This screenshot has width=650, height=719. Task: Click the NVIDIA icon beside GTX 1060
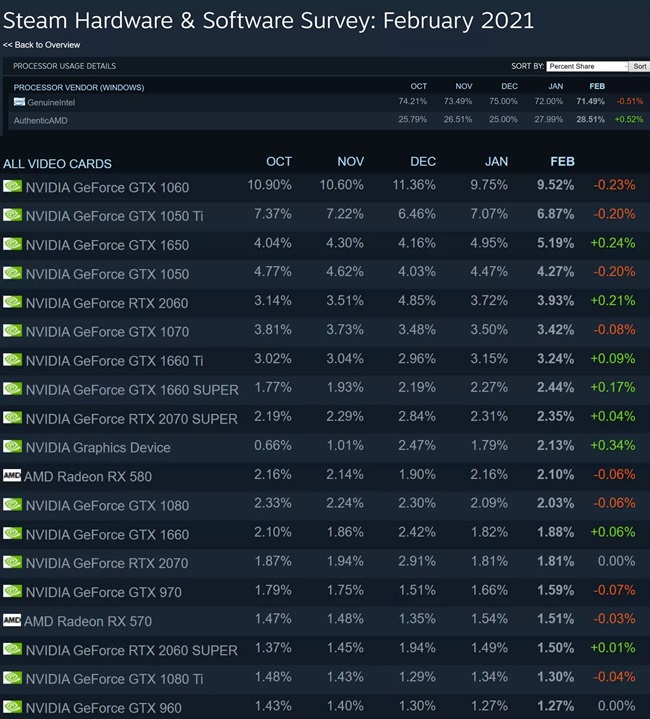tap(12, 186)
